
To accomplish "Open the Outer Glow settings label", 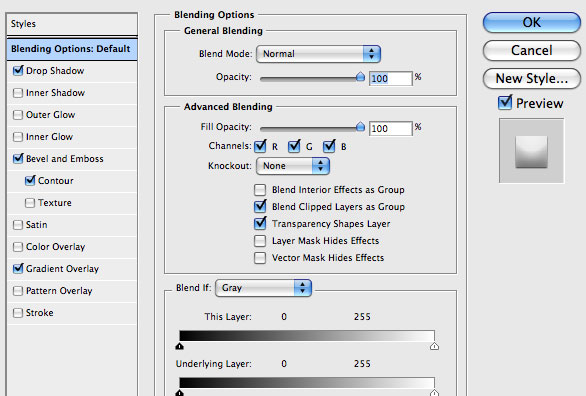I will click(x=50, y=115).
